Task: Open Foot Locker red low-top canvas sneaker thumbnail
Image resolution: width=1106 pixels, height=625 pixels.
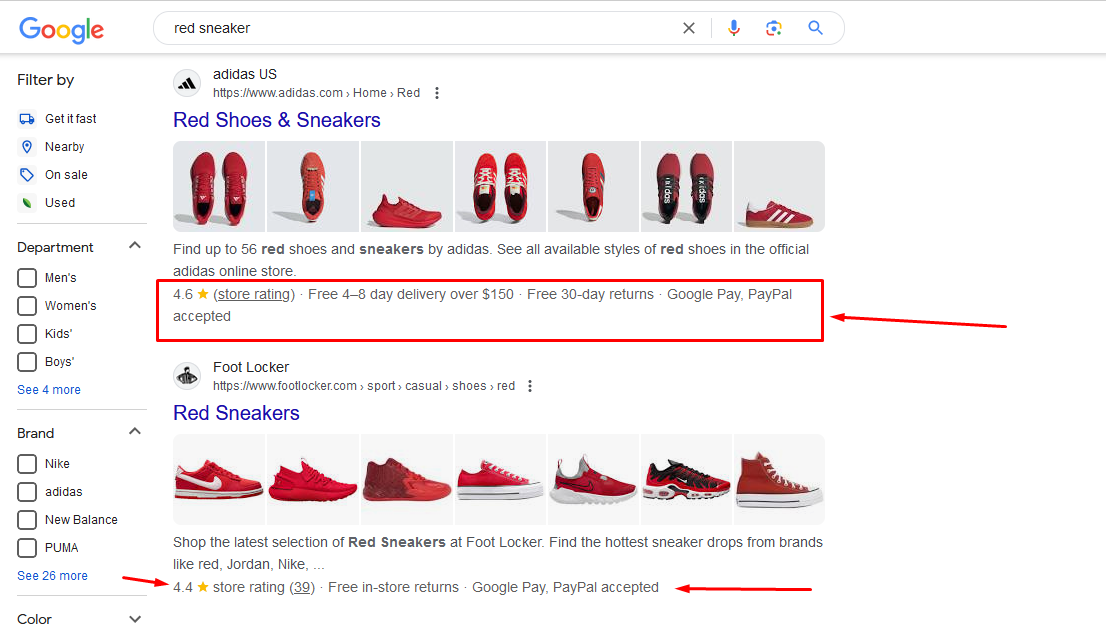Action: pyautogui.click(x=500, y=480)
